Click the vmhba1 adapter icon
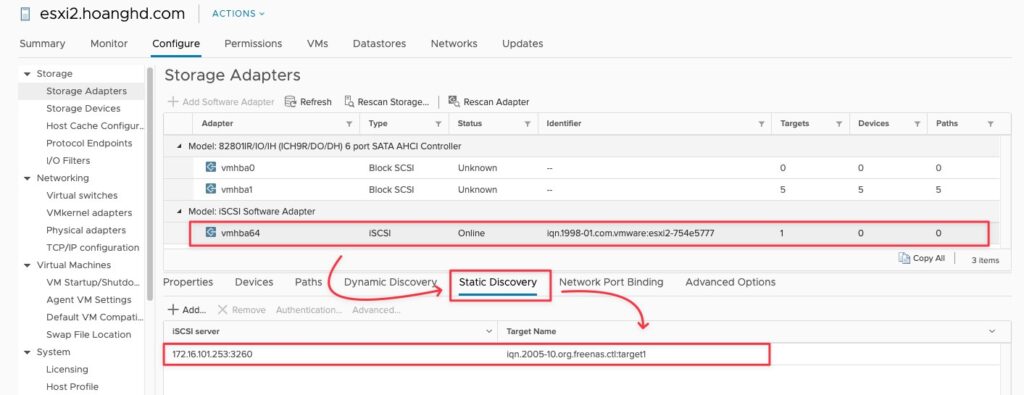 (210, 189)
